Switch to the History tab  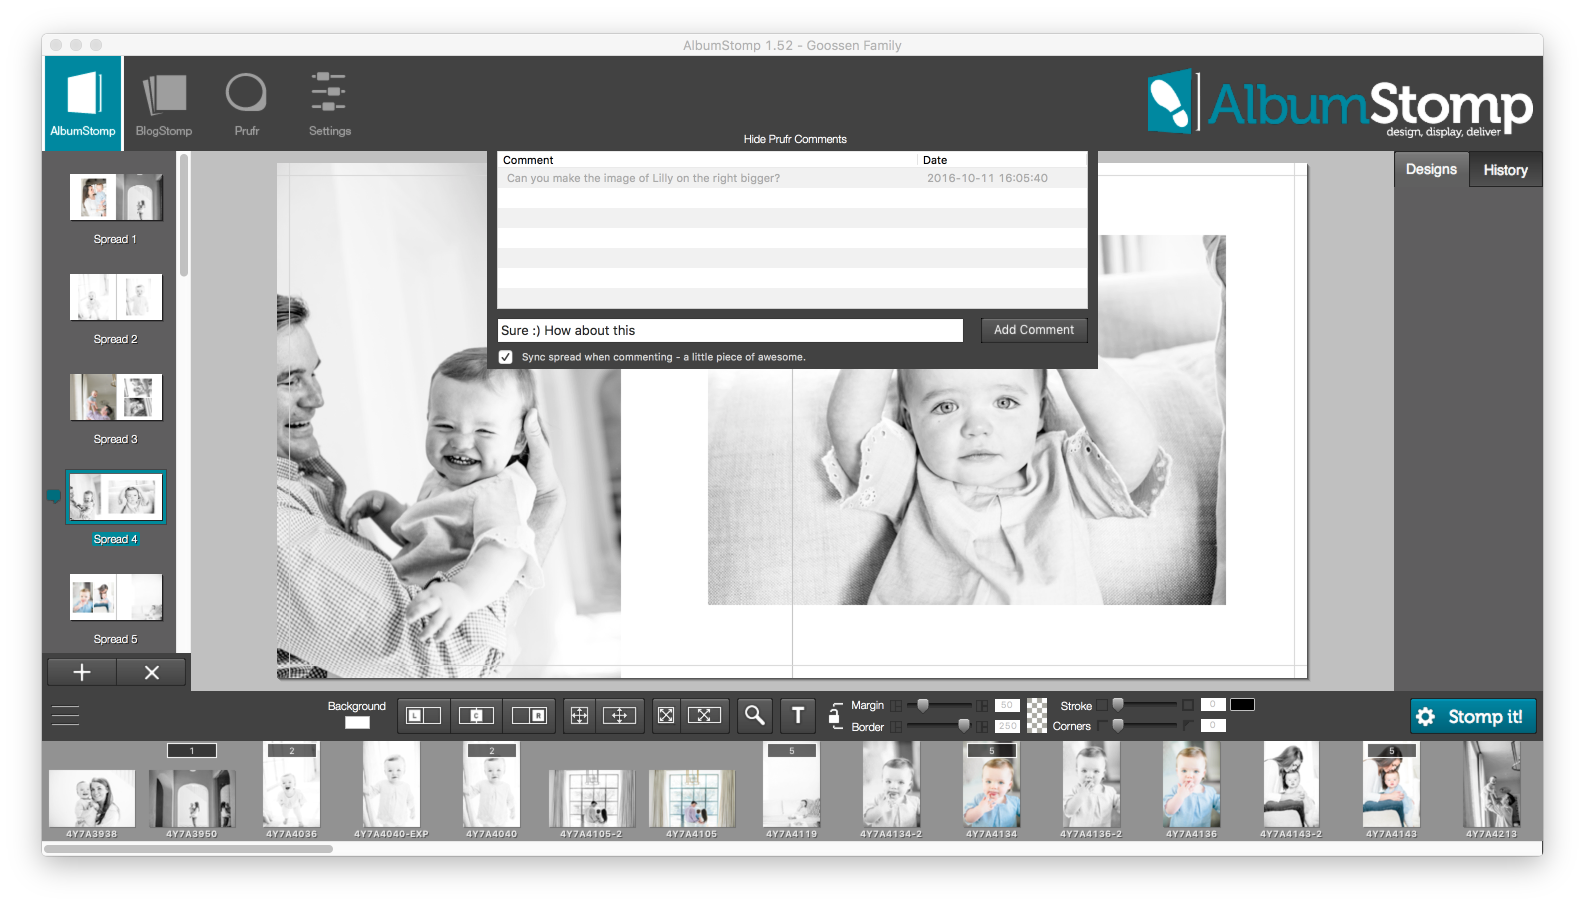click(x=1505, y=170)
